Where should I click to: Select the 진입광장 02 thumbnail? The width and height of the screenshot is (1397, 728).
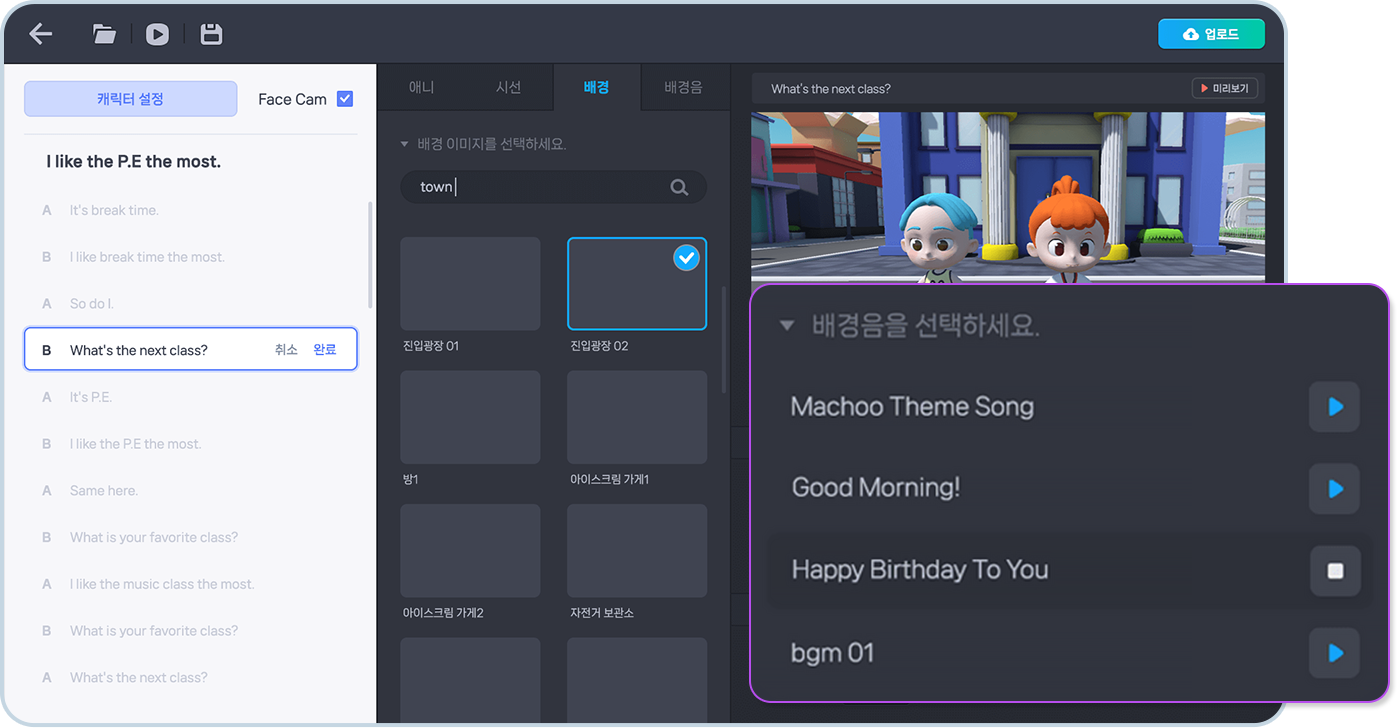637,284
